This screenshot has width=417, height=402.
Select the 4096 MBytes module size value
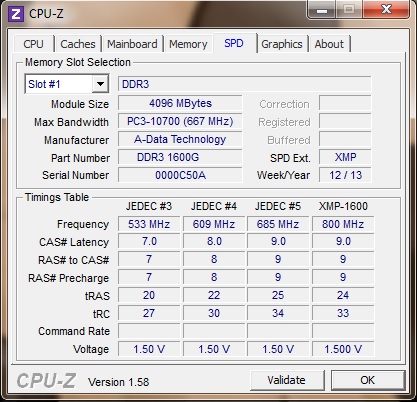[x=180, y=103]
